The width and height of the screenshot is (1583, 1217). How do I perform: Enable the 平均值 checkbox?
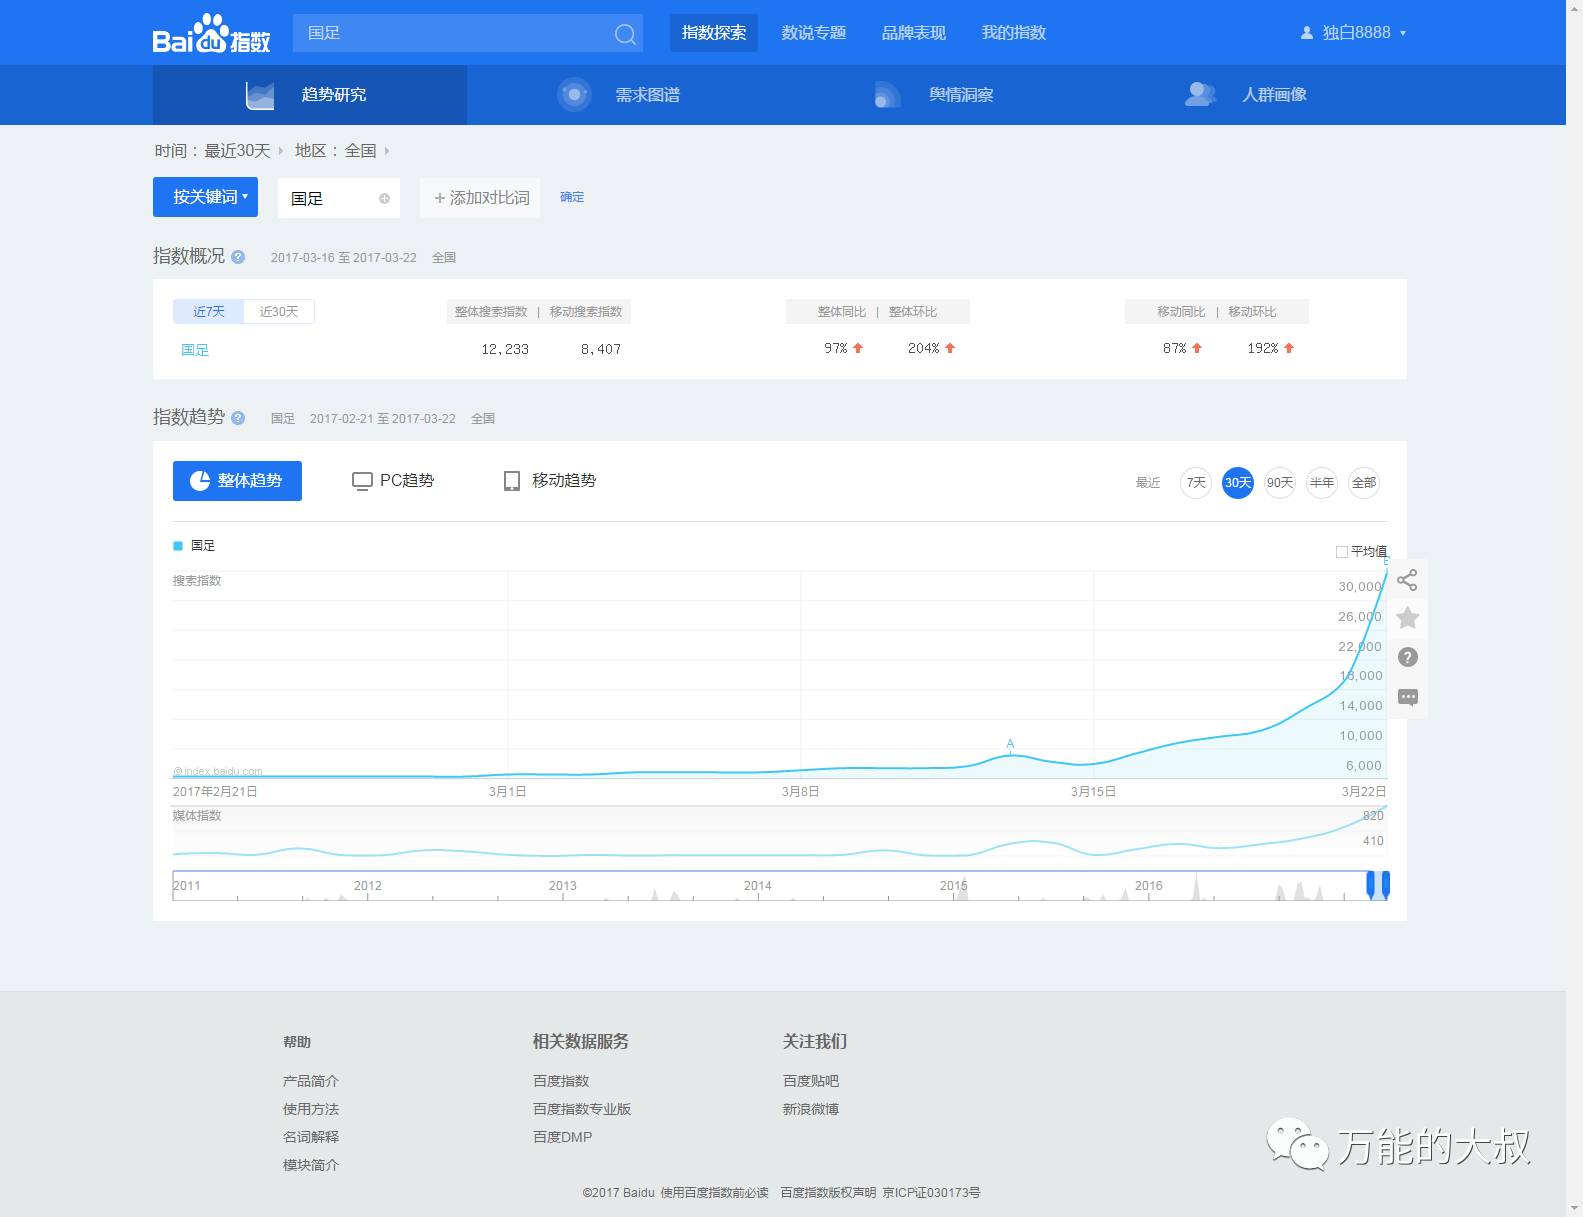tap(1342, 551)
